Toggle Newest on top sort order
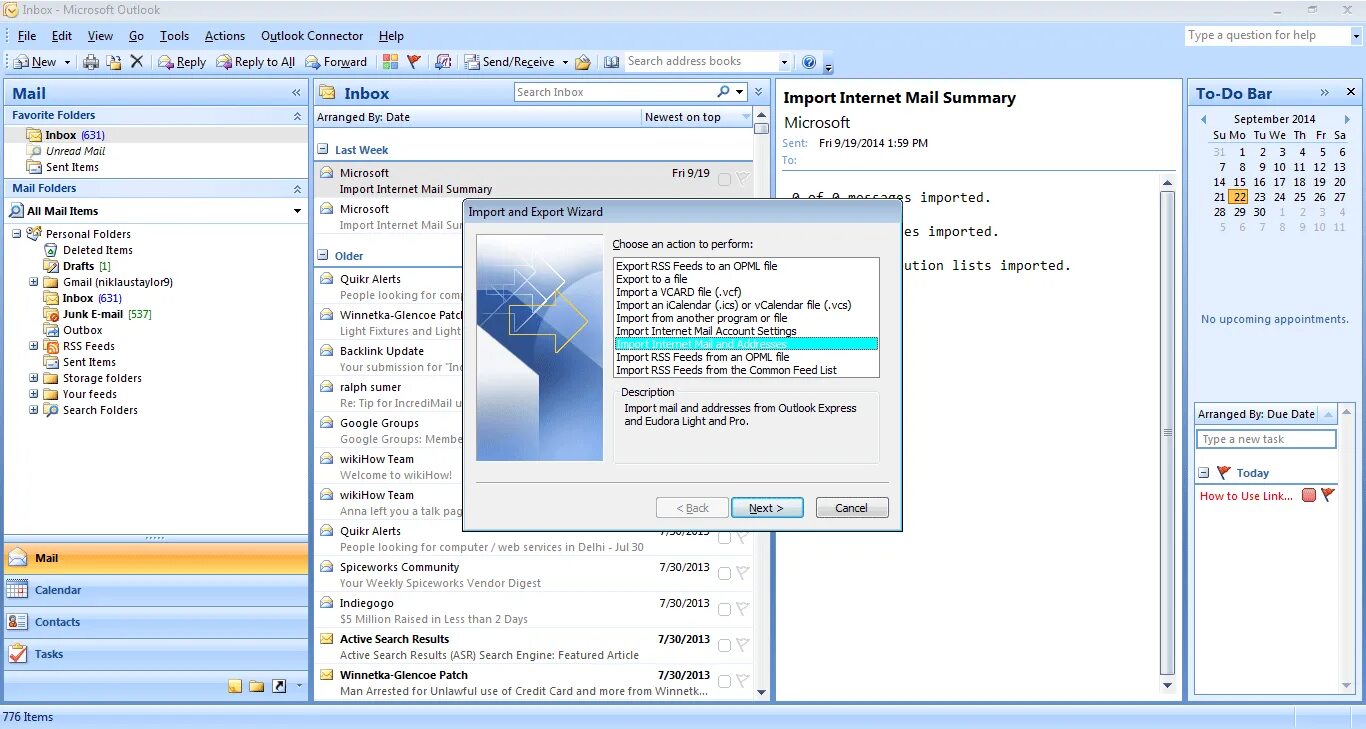Viewport: 1366px width, 729px height. tap(697, 117)
